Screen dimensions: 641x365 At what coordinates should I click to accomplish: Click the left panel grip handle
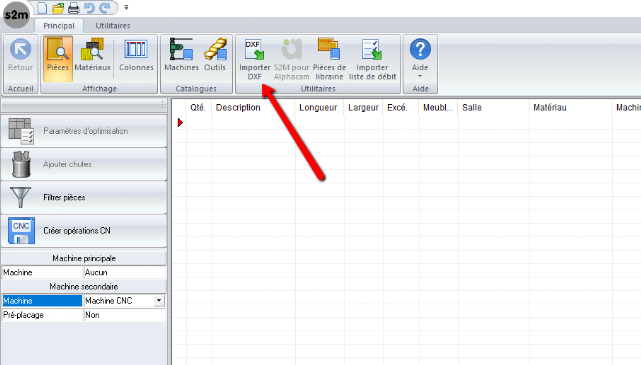[x=163, y=105]
